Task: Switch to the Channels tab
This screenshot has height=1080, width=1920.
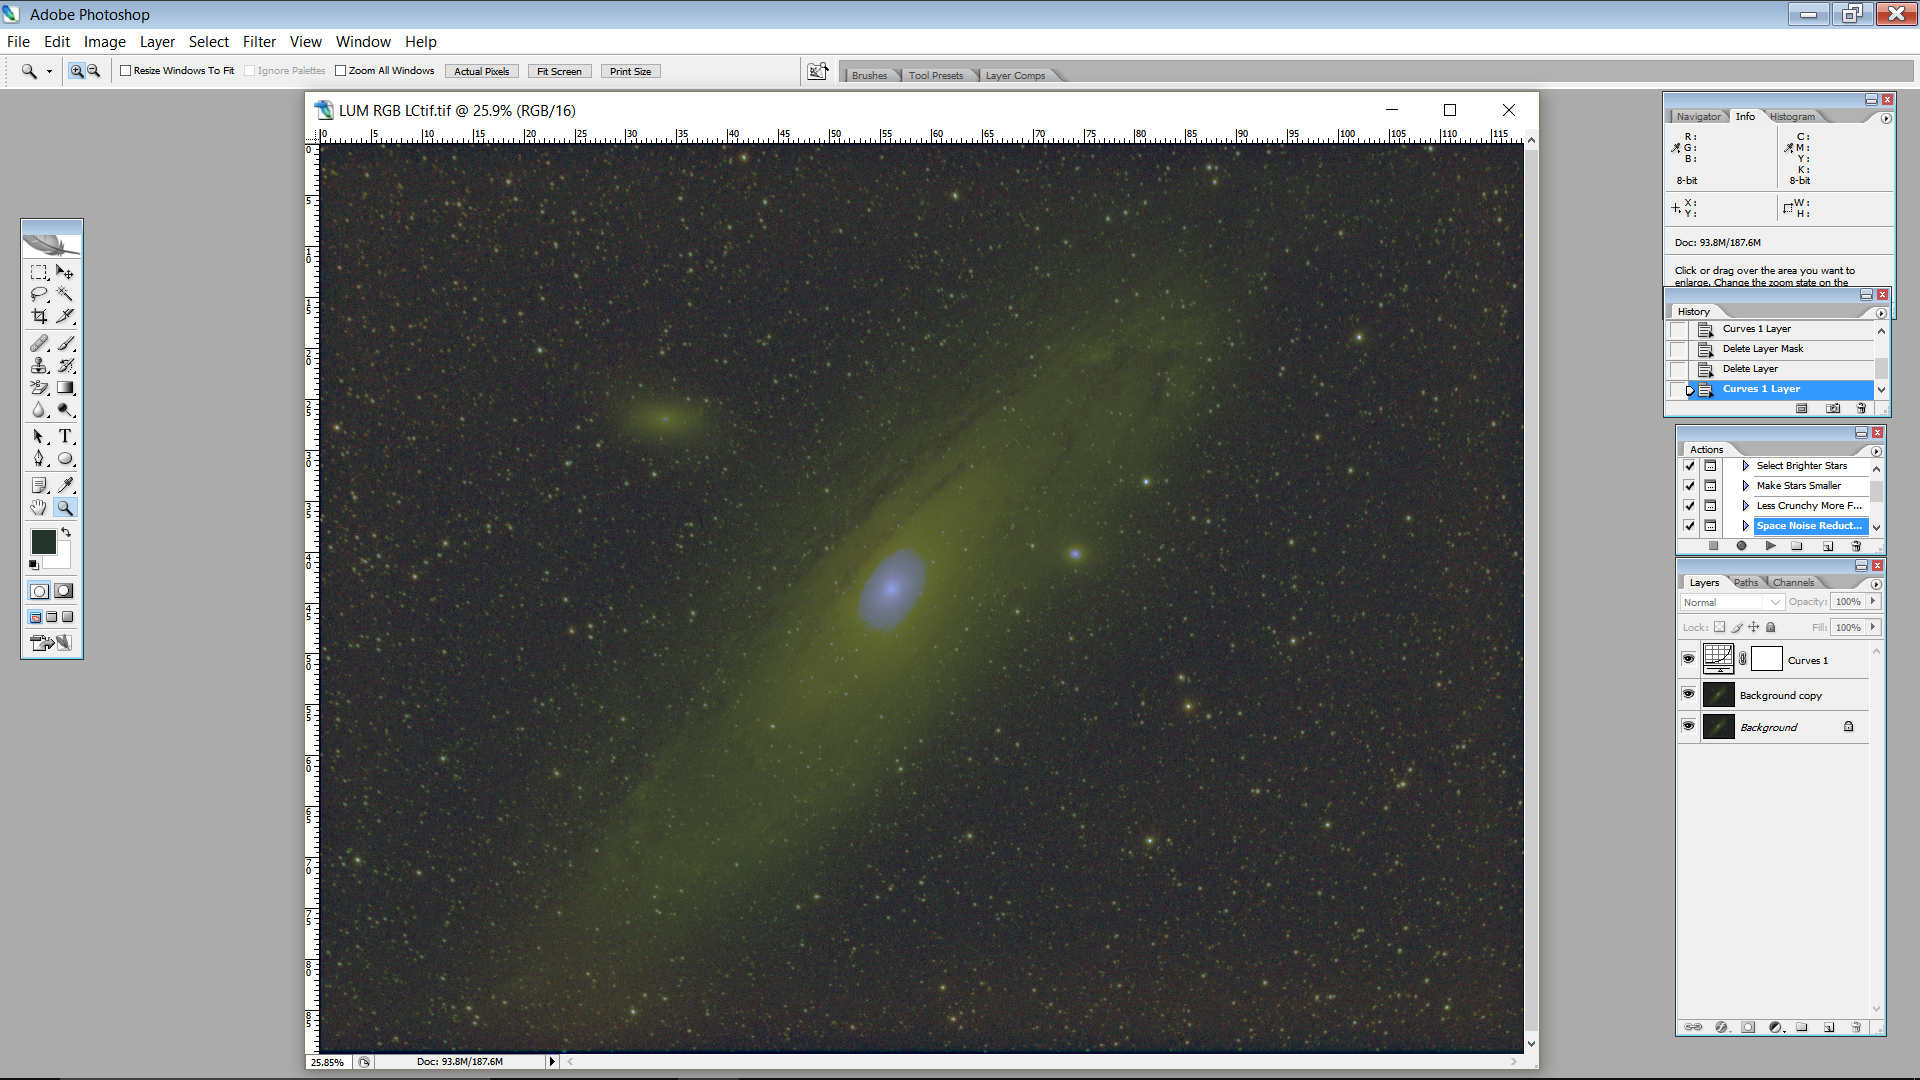Action: [1793, 583]
